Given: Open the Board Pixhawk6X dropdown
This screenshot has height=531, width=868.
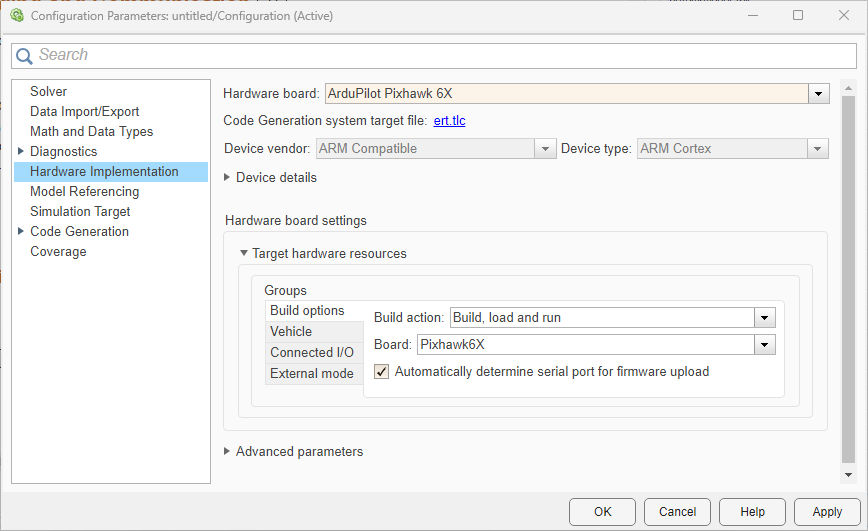Looking at the screenshot, I should coord(765,345).
